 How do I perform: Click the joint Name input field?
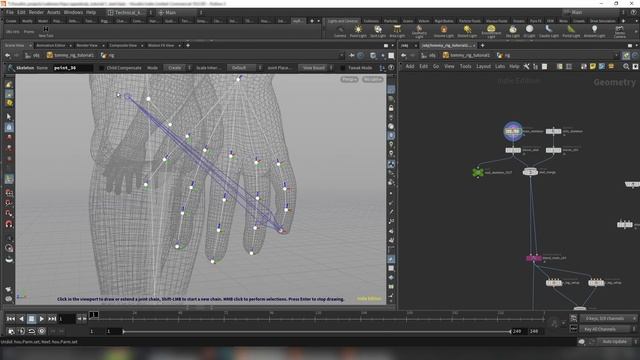pos(73,68)
